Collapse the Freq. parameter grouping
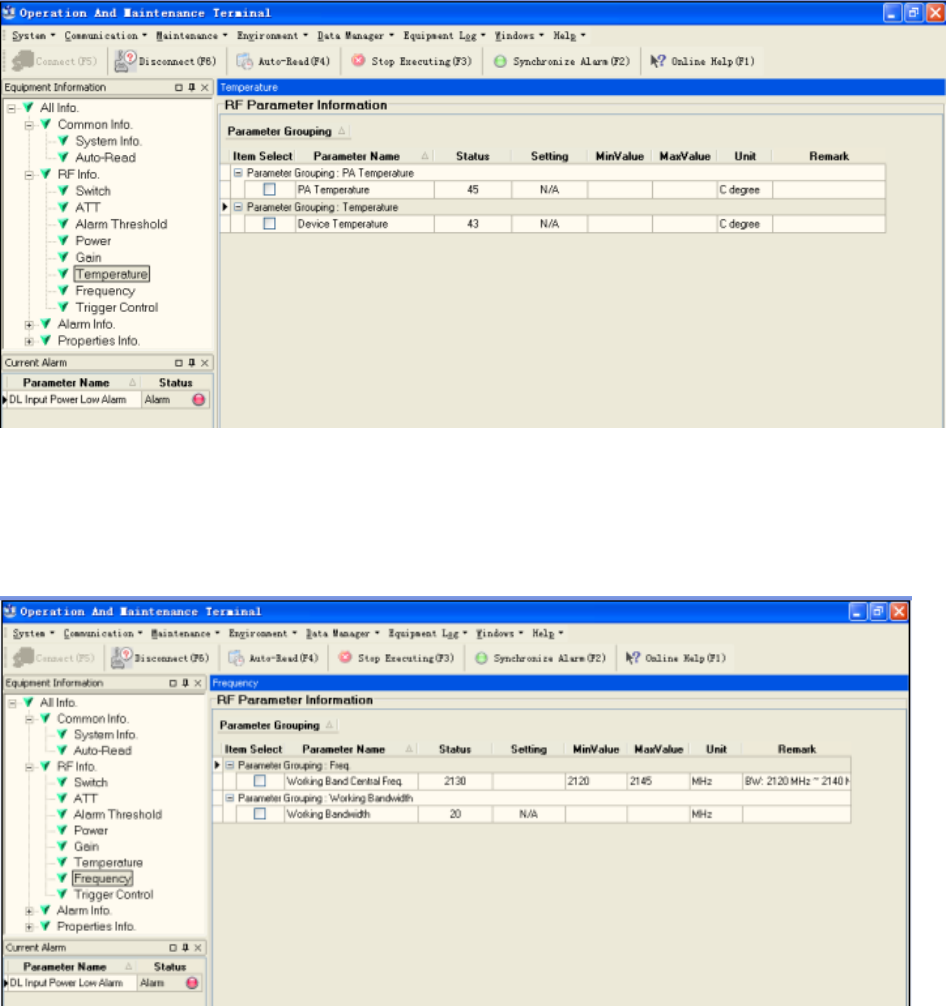The height and width of the screenshot is (1006, 946). 230,765
